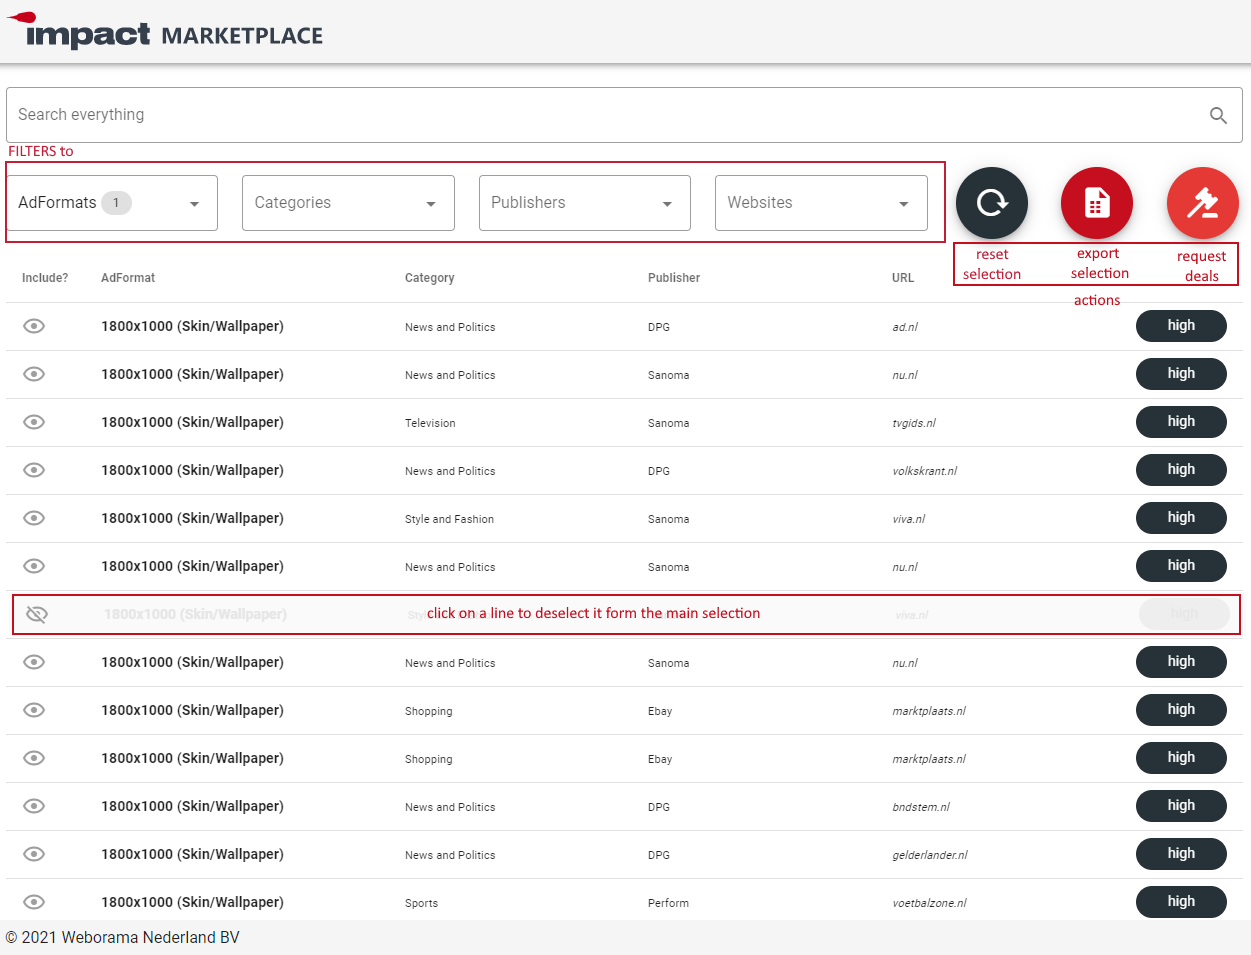Toggle the eye icon for volkskrant.nl row

[x=34, y=470]
